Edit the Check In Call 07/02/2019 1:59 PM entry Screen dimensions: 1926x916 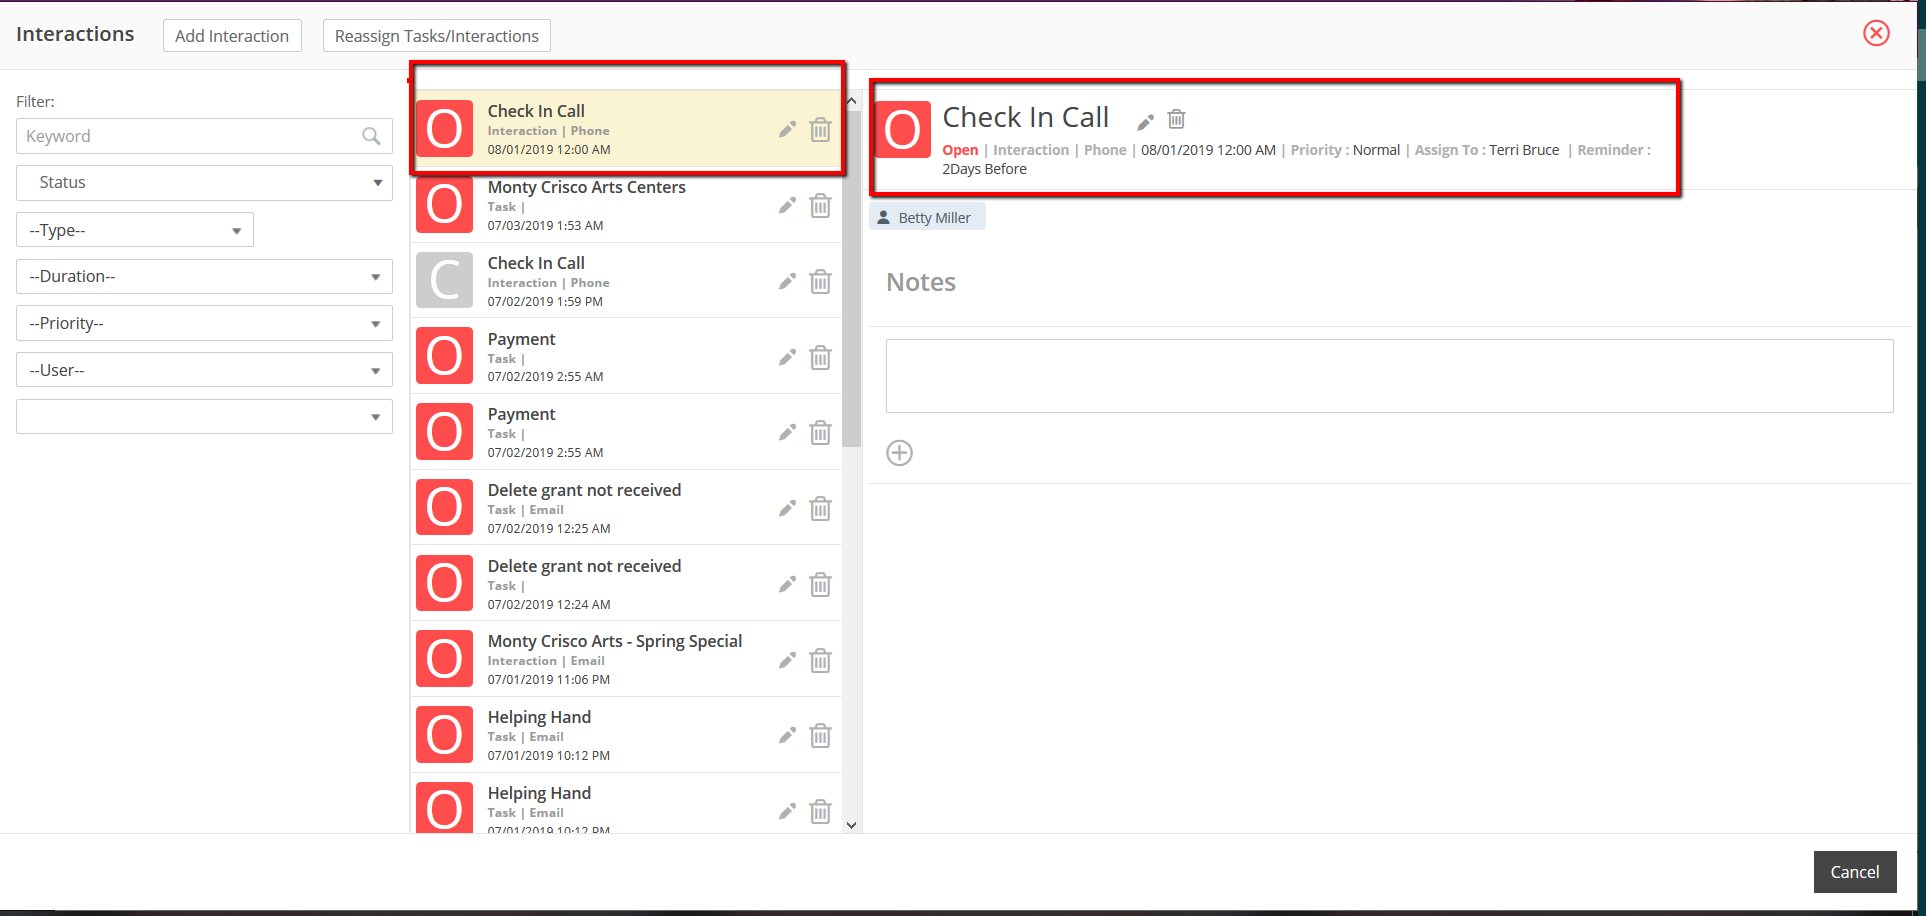pyautogui.click(x=788, y=282)
